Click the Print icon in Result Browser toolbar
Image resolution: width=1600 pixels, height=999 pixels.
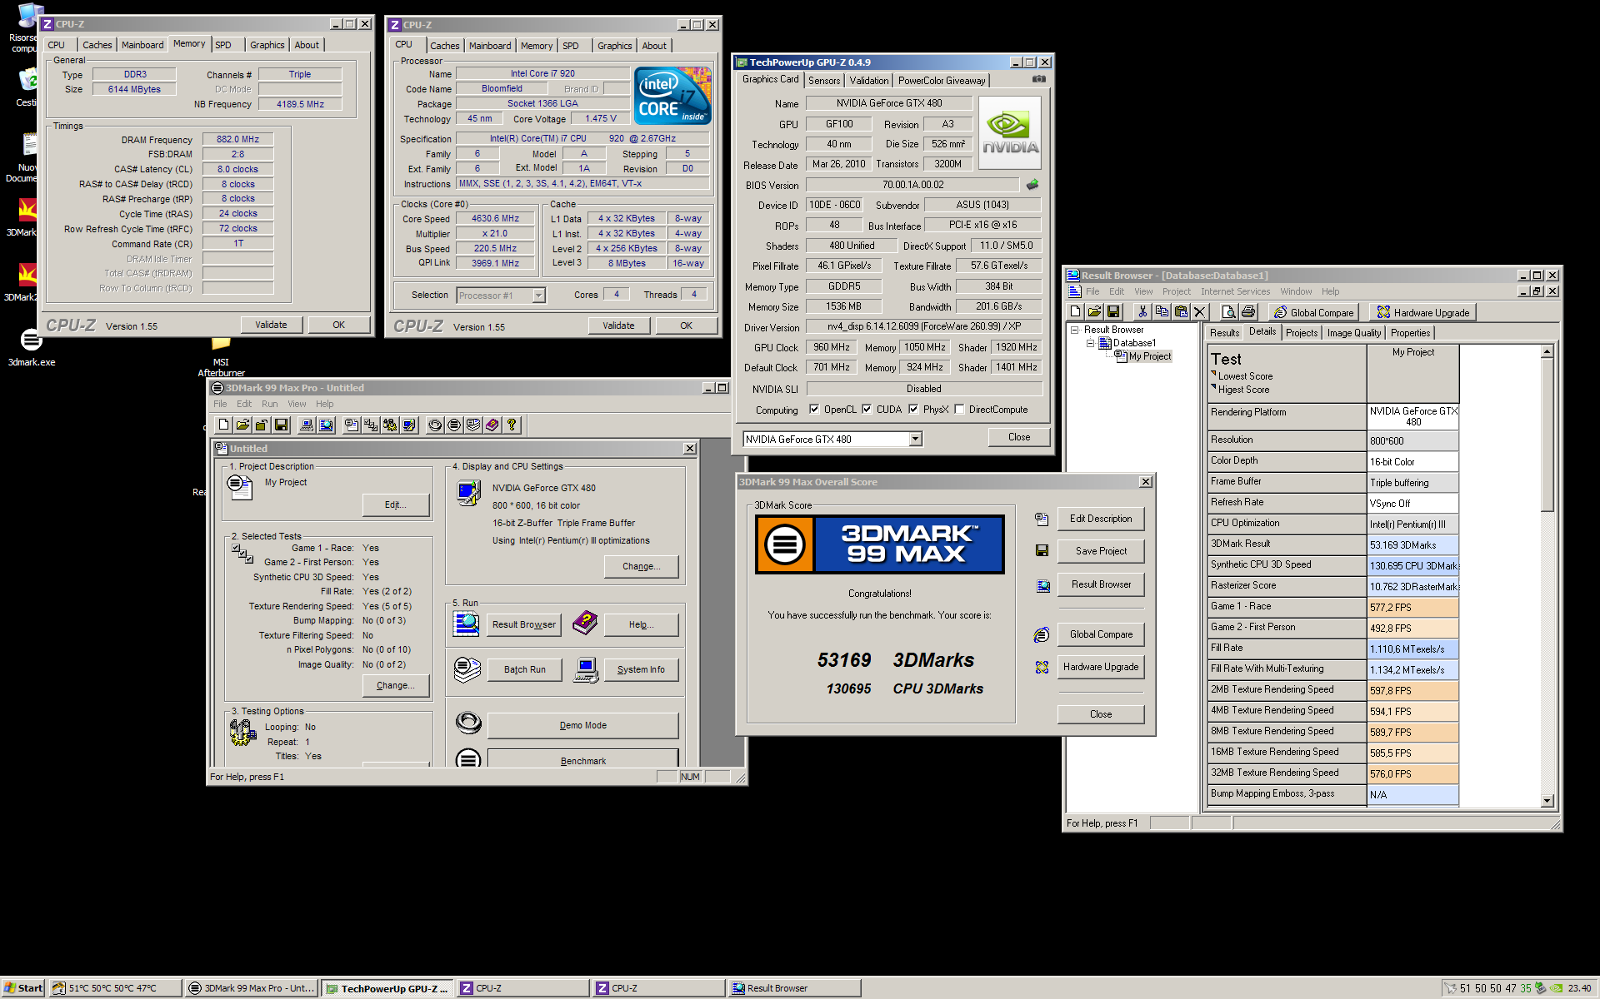pyautogui.click(x=1248, y=312)
